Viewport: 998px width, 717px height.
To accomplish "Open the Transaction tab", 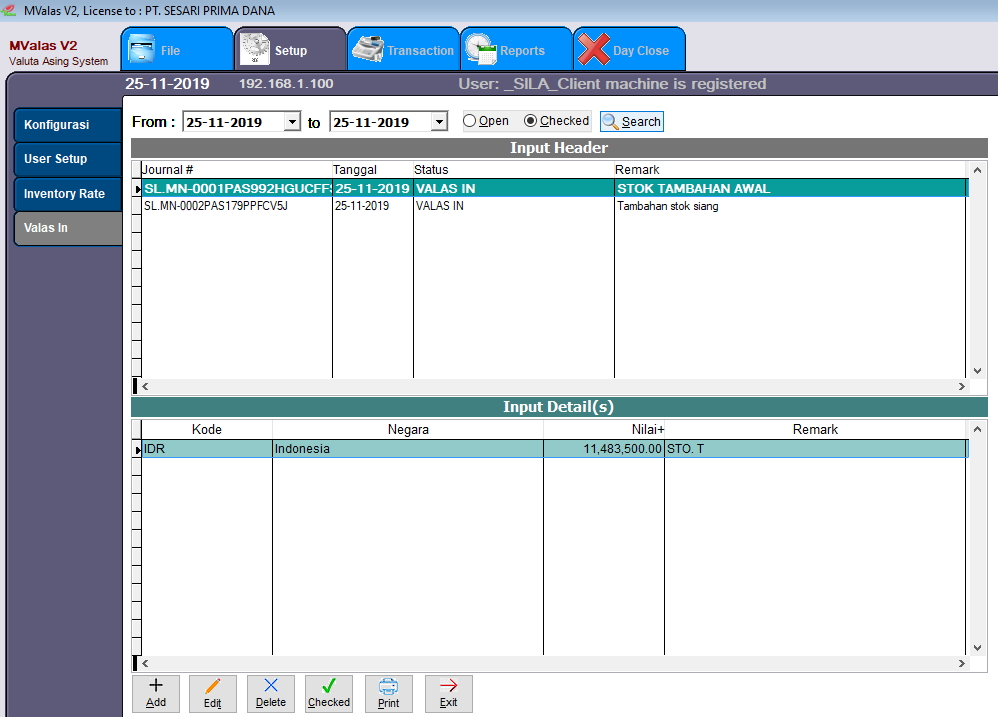I will pyautogui.click(x=403, y=50).
